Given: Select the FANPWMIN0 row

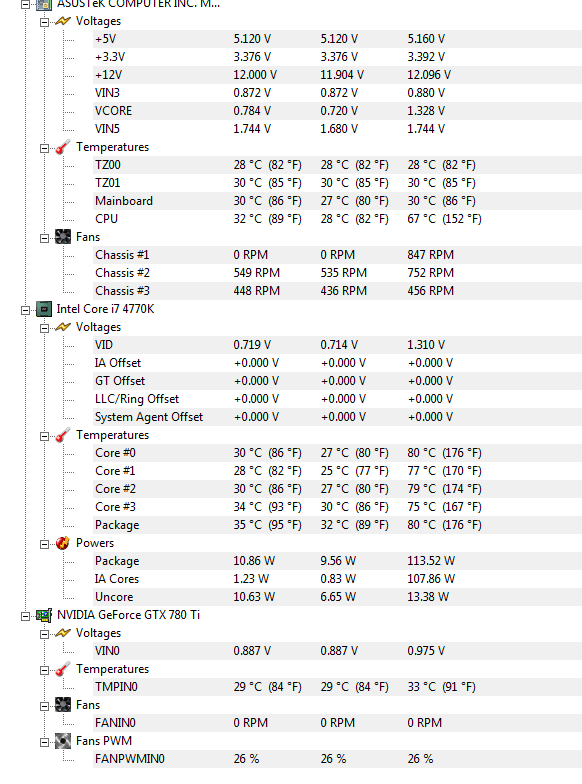Looking at the screenshot, I should click(x=338, y=759).
